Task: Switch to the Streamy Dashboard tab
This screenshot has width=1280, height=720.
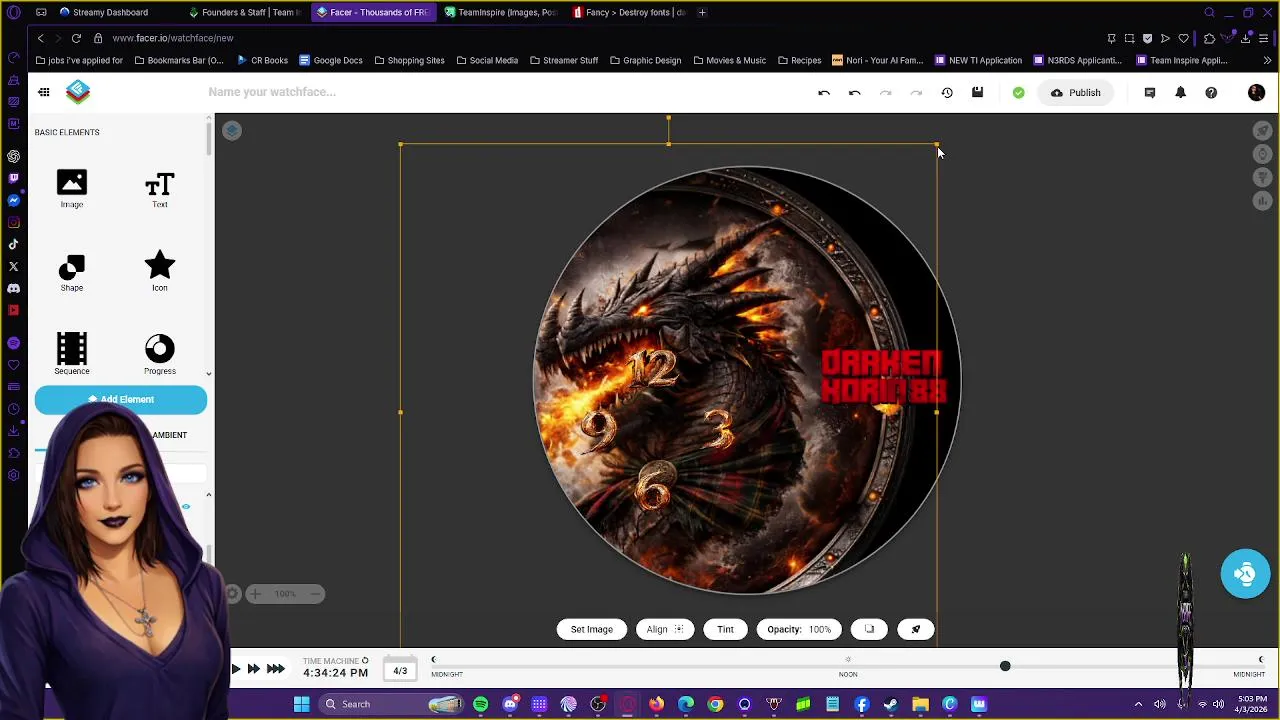Action: [110, 12]
